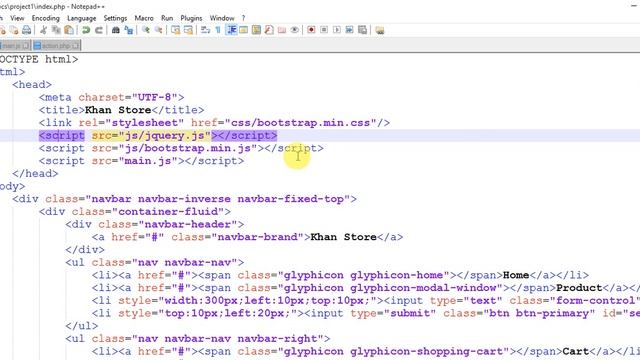Click the "nav navbar-nav" class line
Screen dimensions: 640x360
tap(155, 262)
